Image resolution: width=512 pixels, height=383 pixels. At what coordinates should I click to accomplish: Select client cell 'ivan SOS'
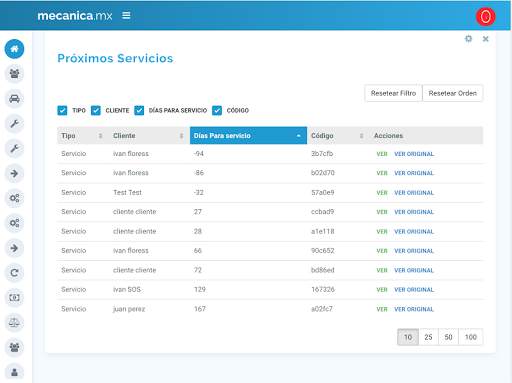coord(127,289)
